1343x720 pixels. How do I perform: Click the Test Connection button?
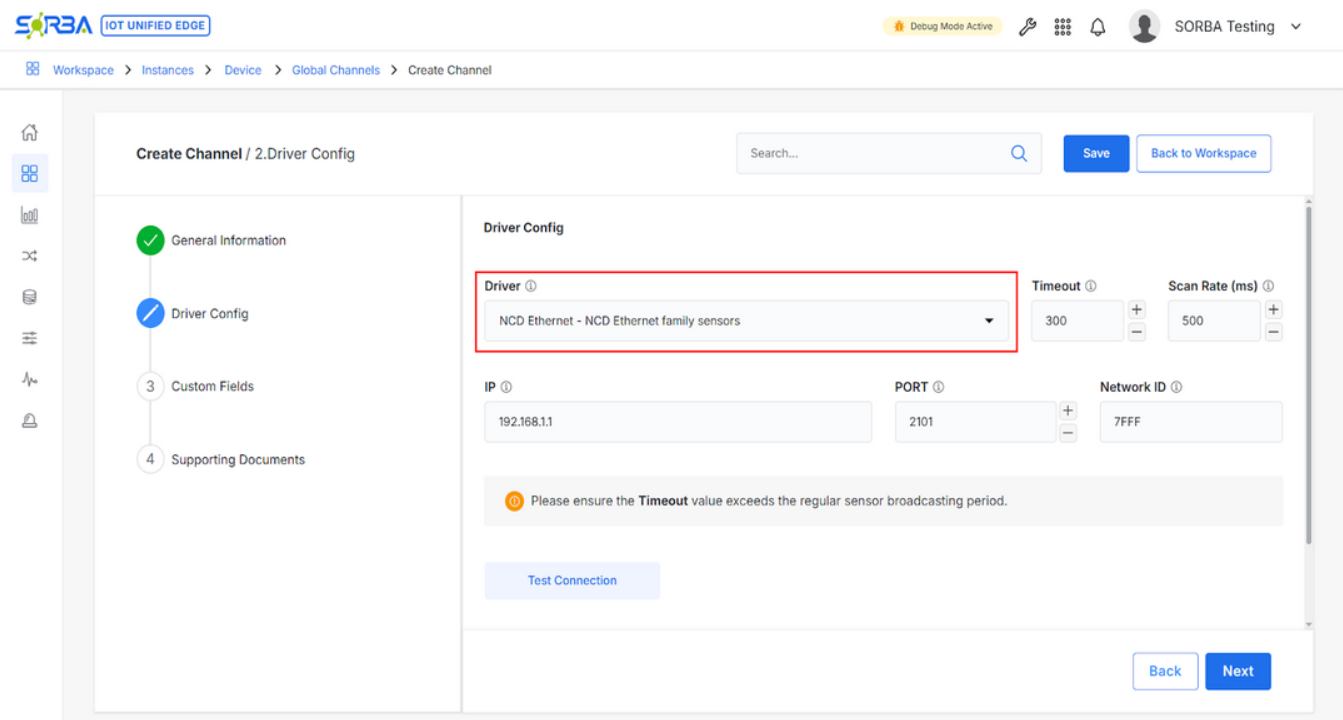click(x=572, y=580)
